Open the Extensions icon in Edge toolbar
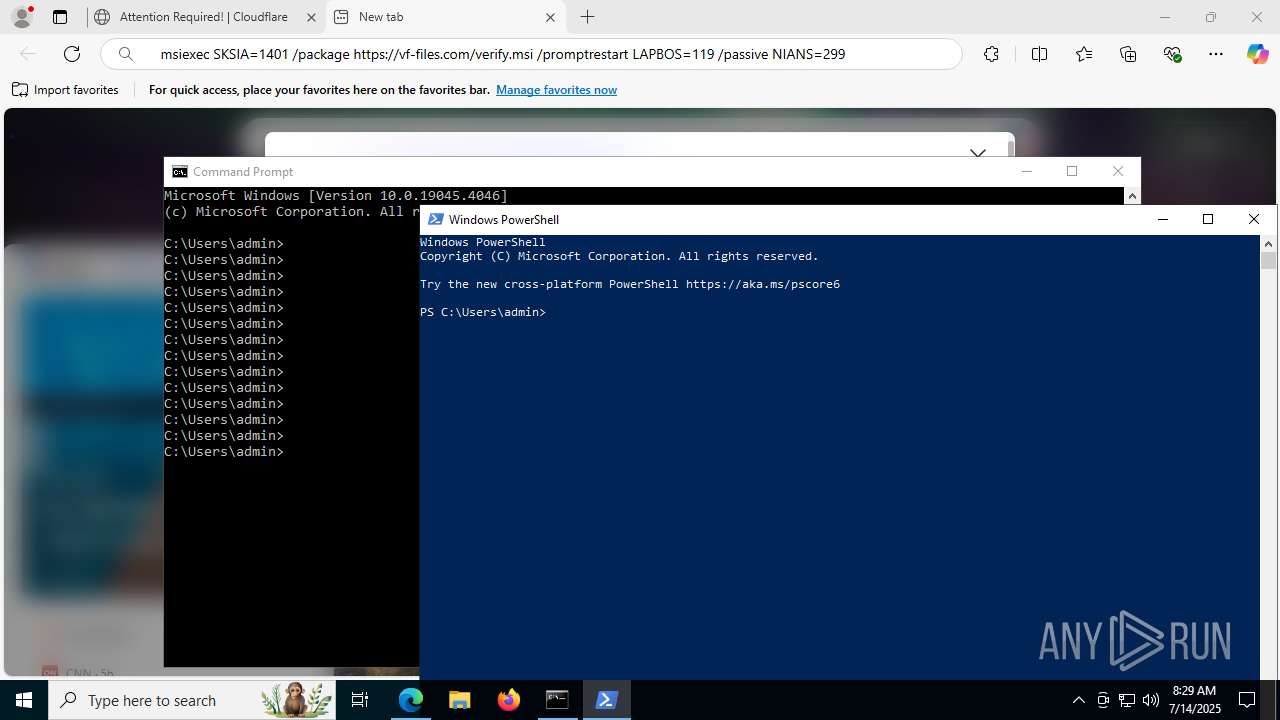This screenshot has width=1280, height=720. tap(991, 54)
